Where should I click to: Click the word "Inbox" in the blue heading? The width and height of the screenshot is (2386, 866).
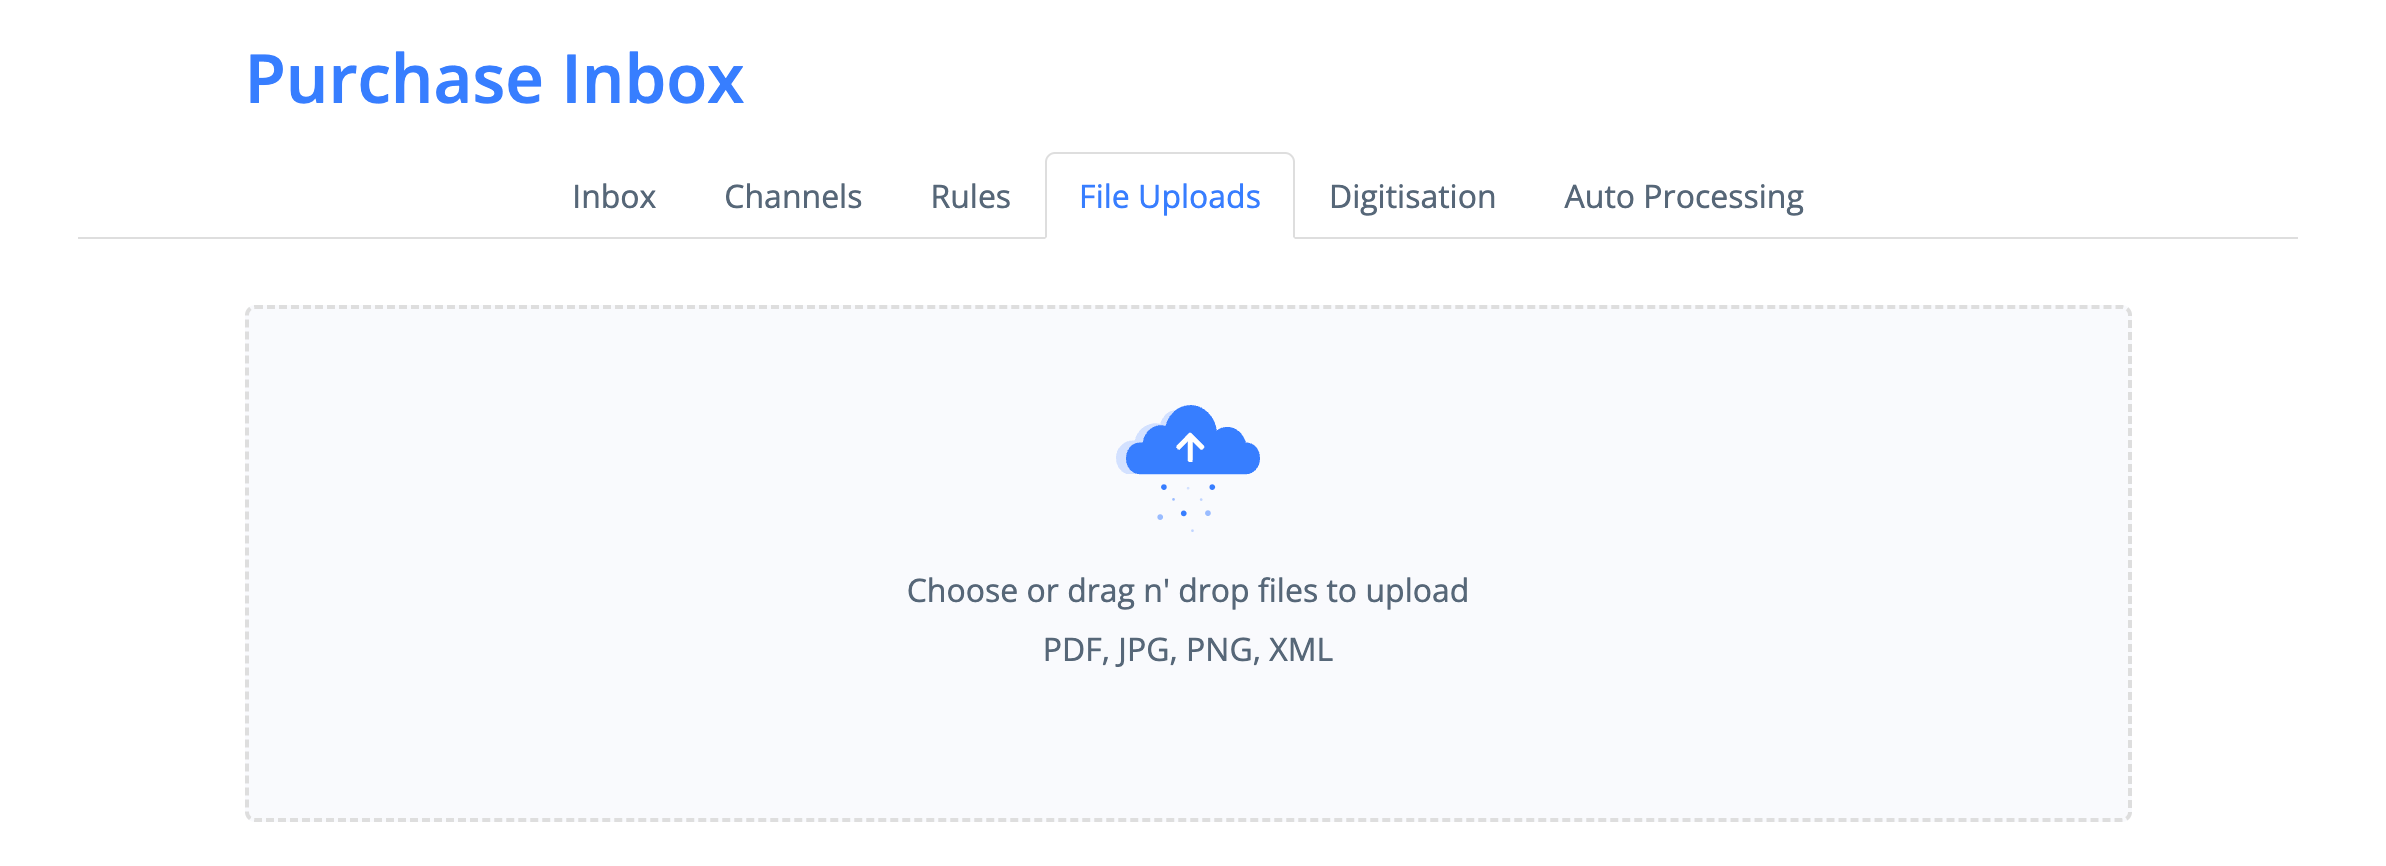point(653,79)
